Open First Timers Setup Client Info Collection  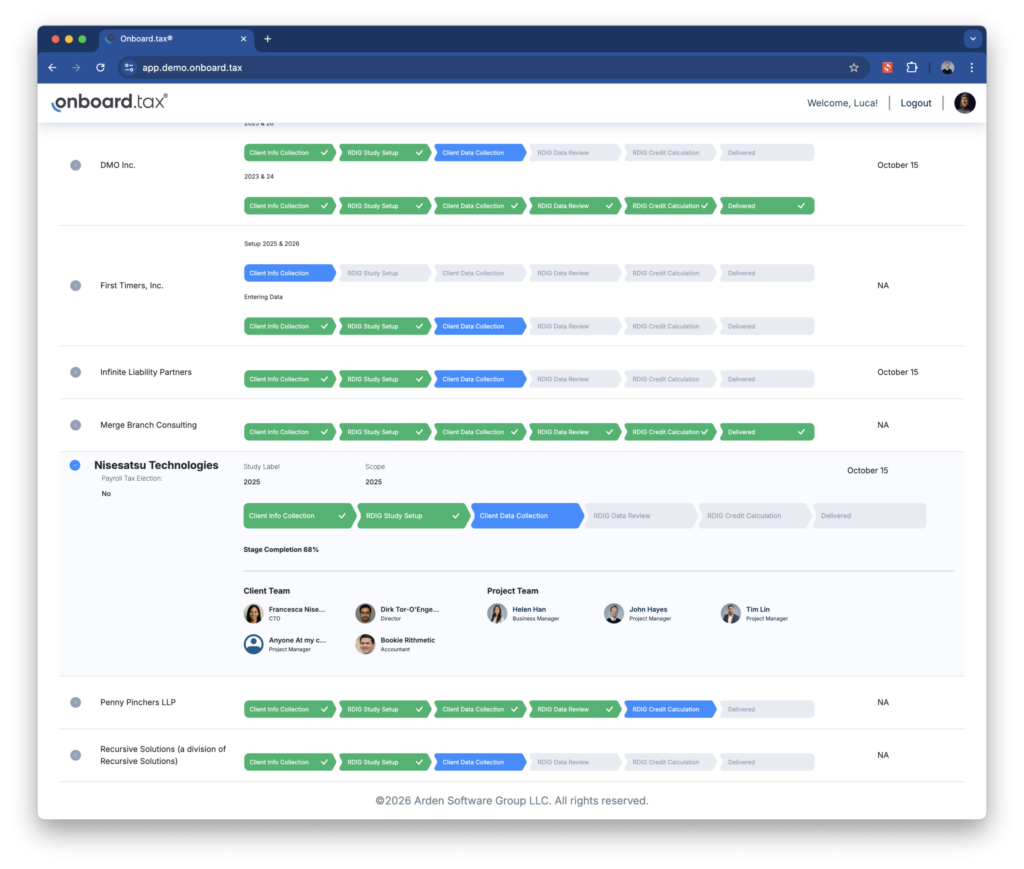289,273
